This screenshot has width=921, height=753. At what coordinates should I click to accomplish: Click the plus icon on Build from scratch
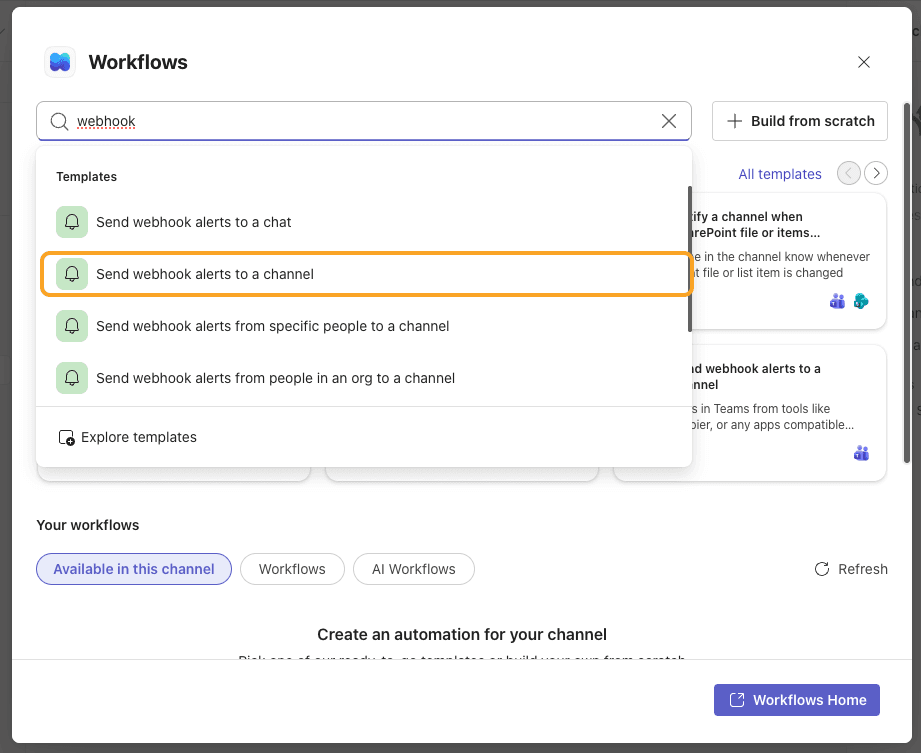coord(734,121)
